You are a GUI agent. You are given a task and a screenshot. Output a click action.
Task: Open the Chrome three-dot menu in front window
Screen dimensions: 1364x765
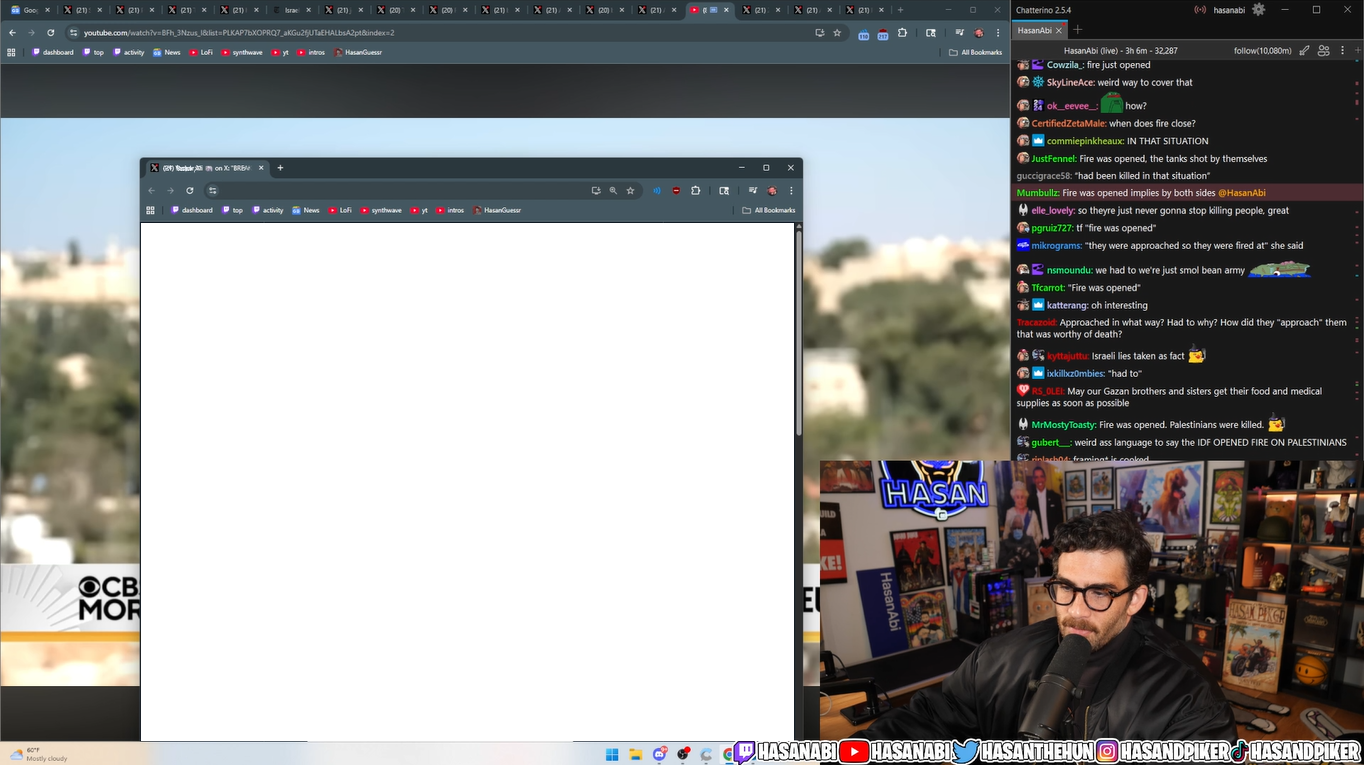pyautogui.click(x=791, y=190)
